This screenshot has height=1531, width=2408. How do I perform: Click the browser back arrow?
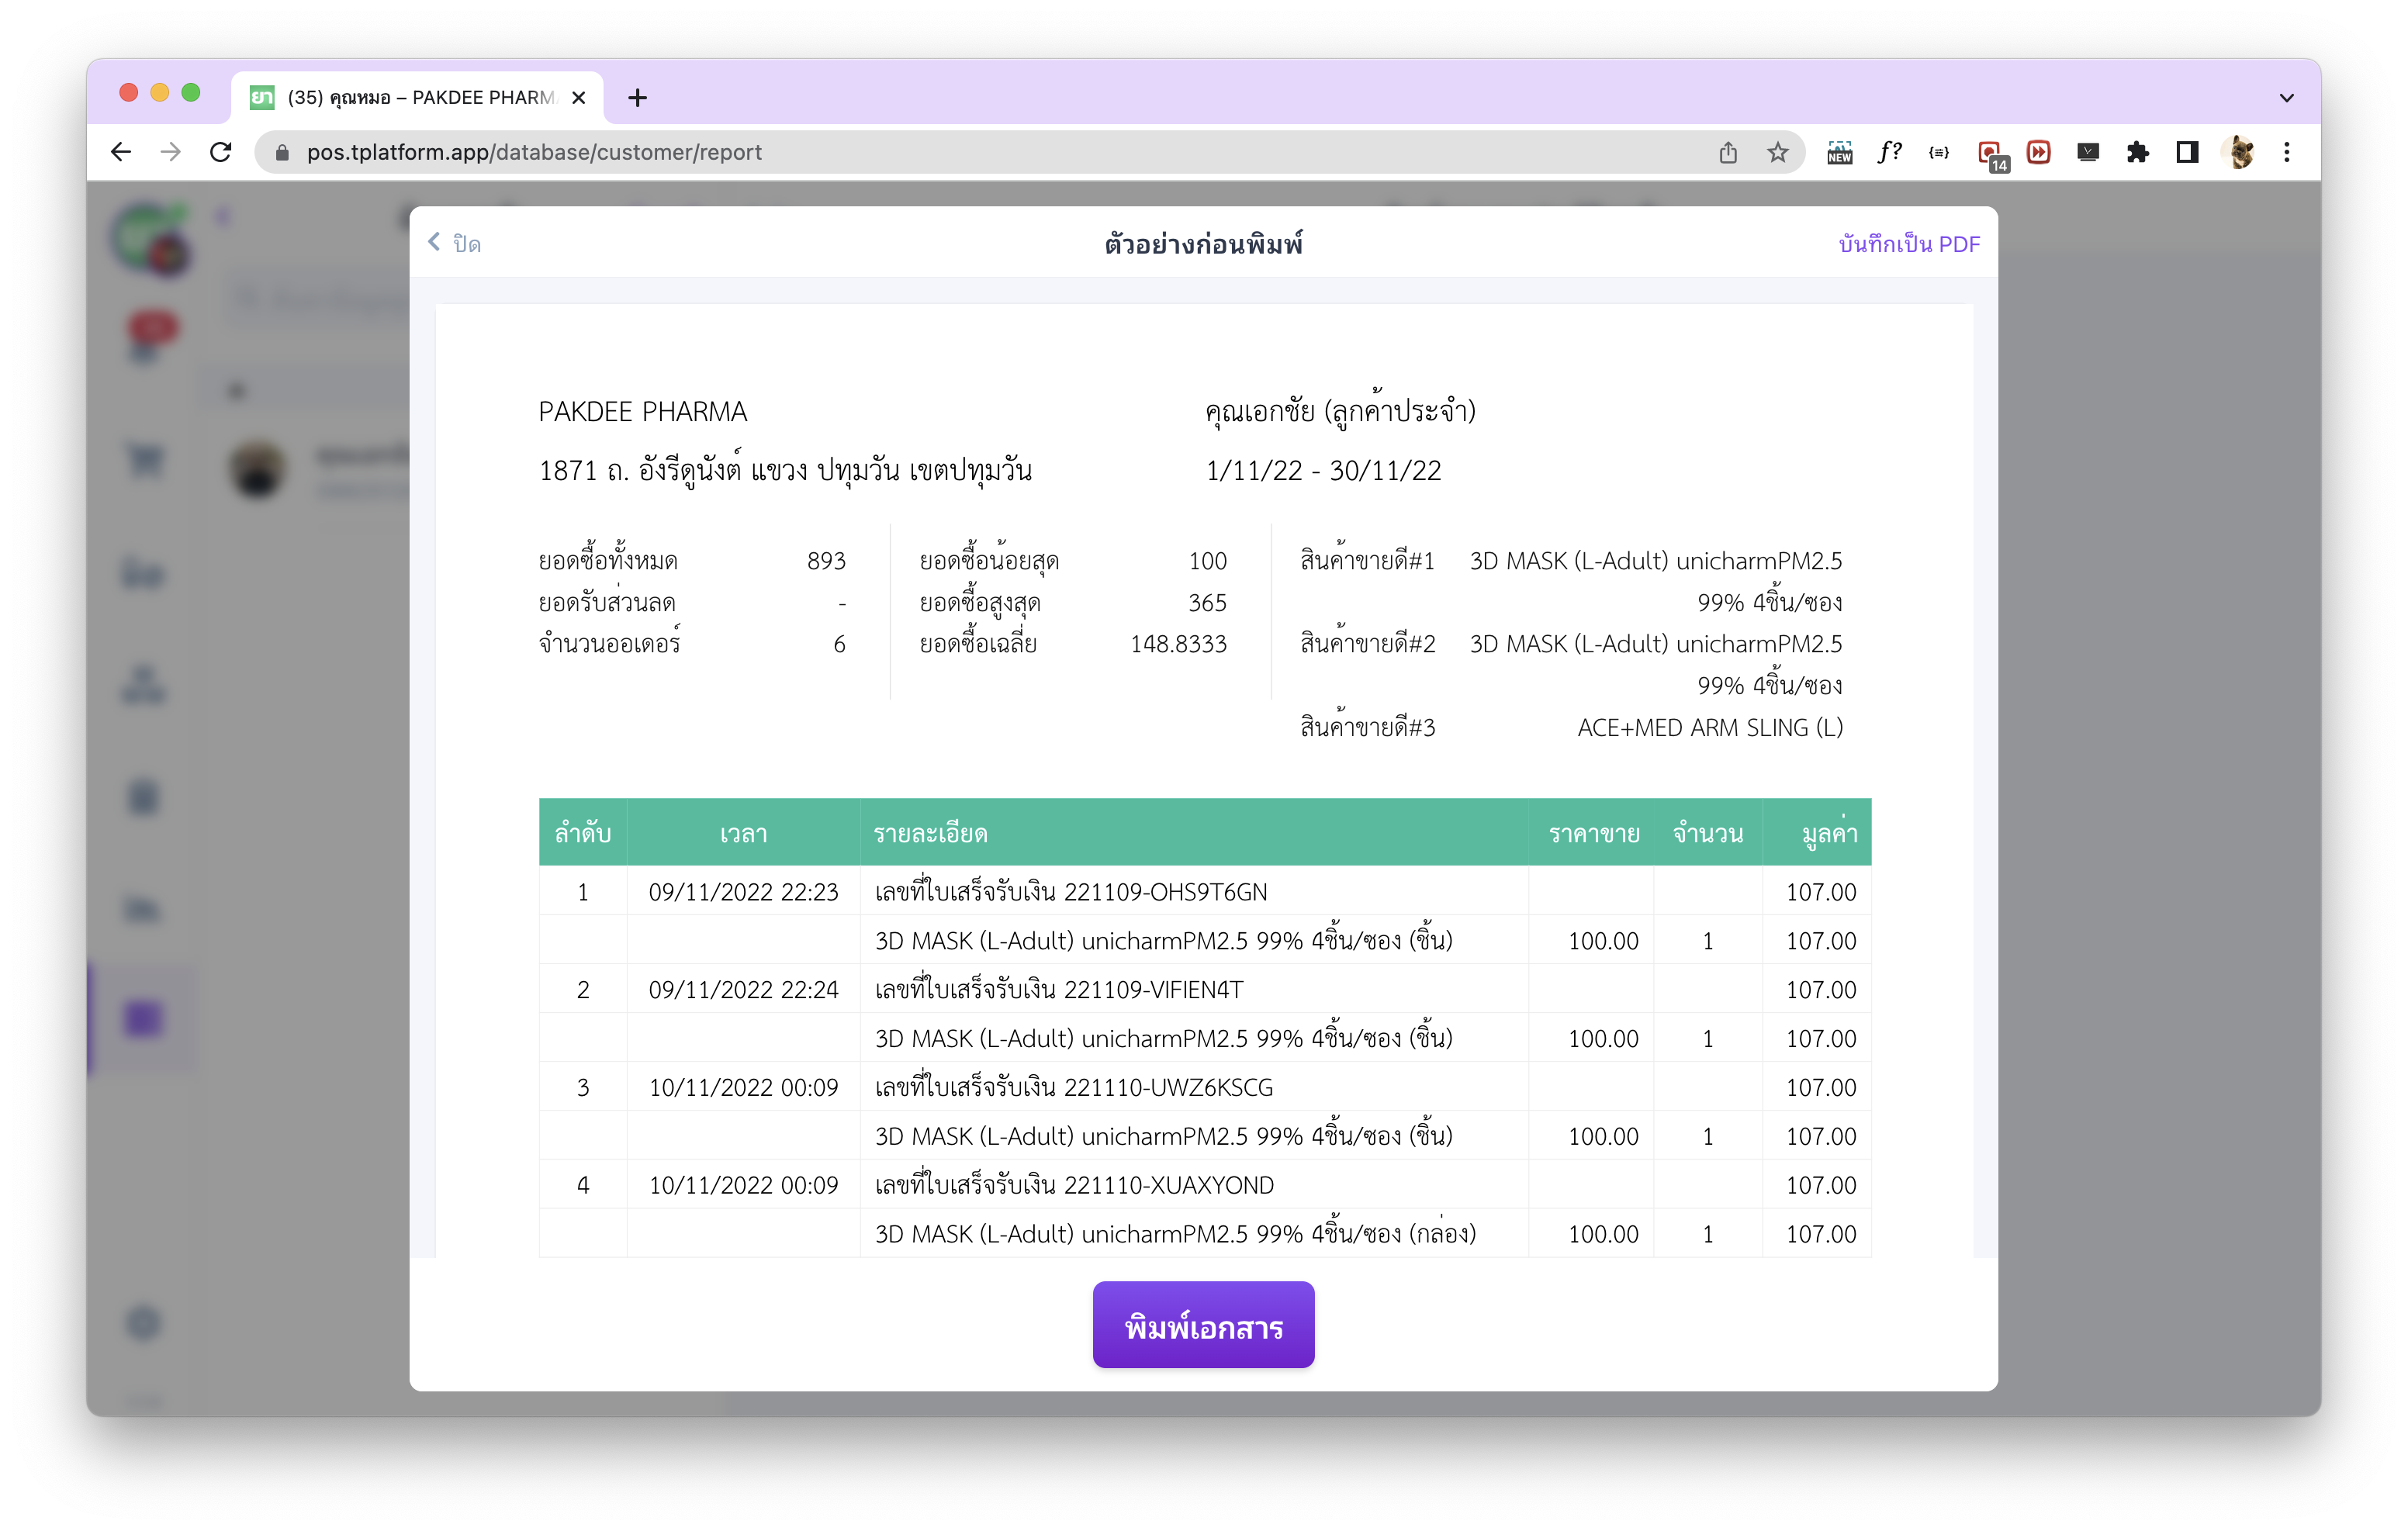(121, 152)
